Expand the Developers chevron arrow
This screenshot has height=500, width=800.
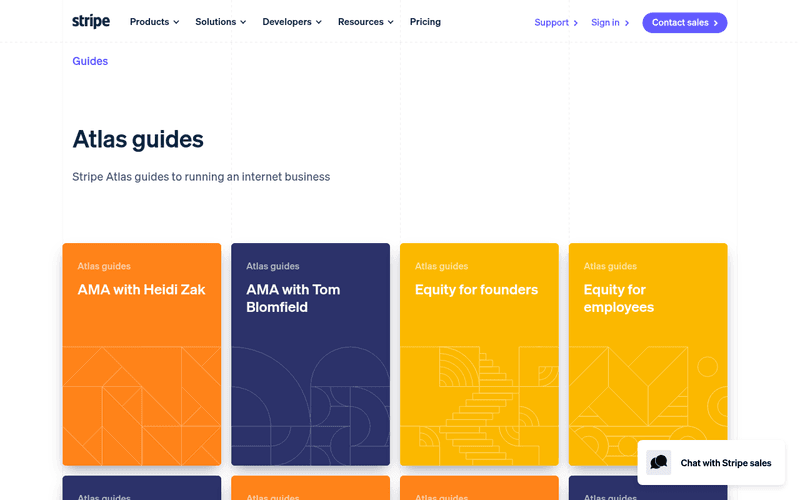319,22
